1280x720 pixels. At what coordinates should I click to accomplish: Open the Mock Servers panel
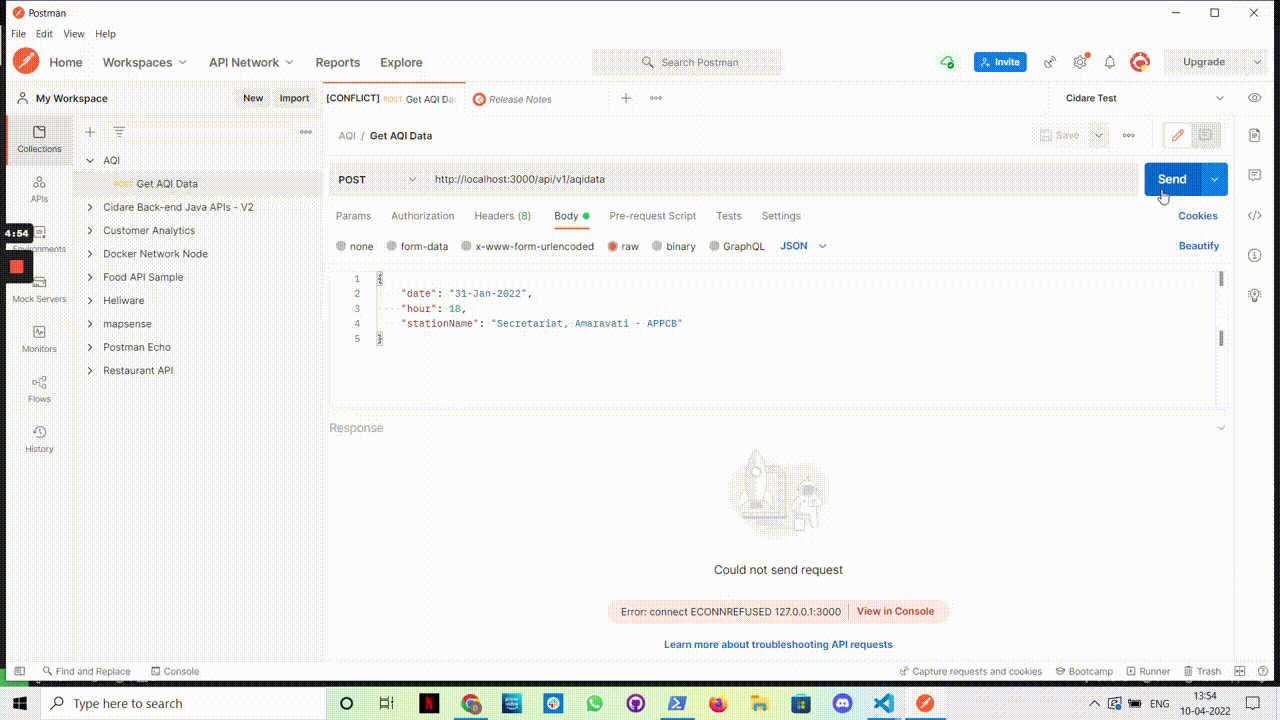(39, 290)
